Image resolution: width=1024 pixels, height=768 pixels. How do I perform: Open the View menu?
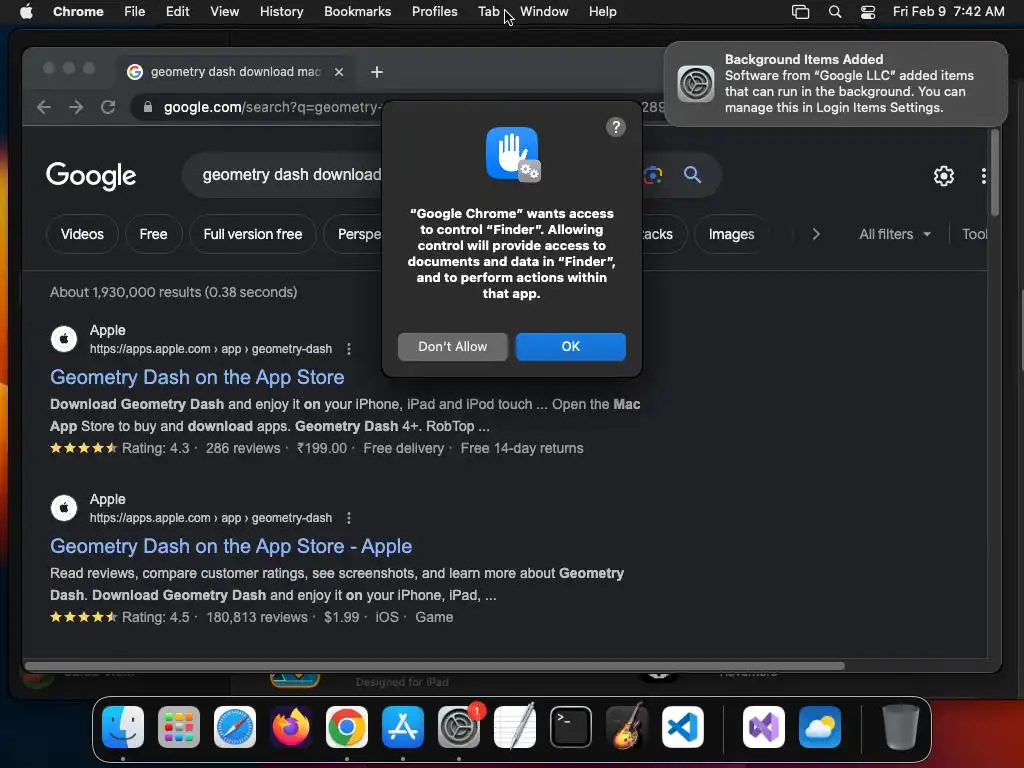pos(225,12)
